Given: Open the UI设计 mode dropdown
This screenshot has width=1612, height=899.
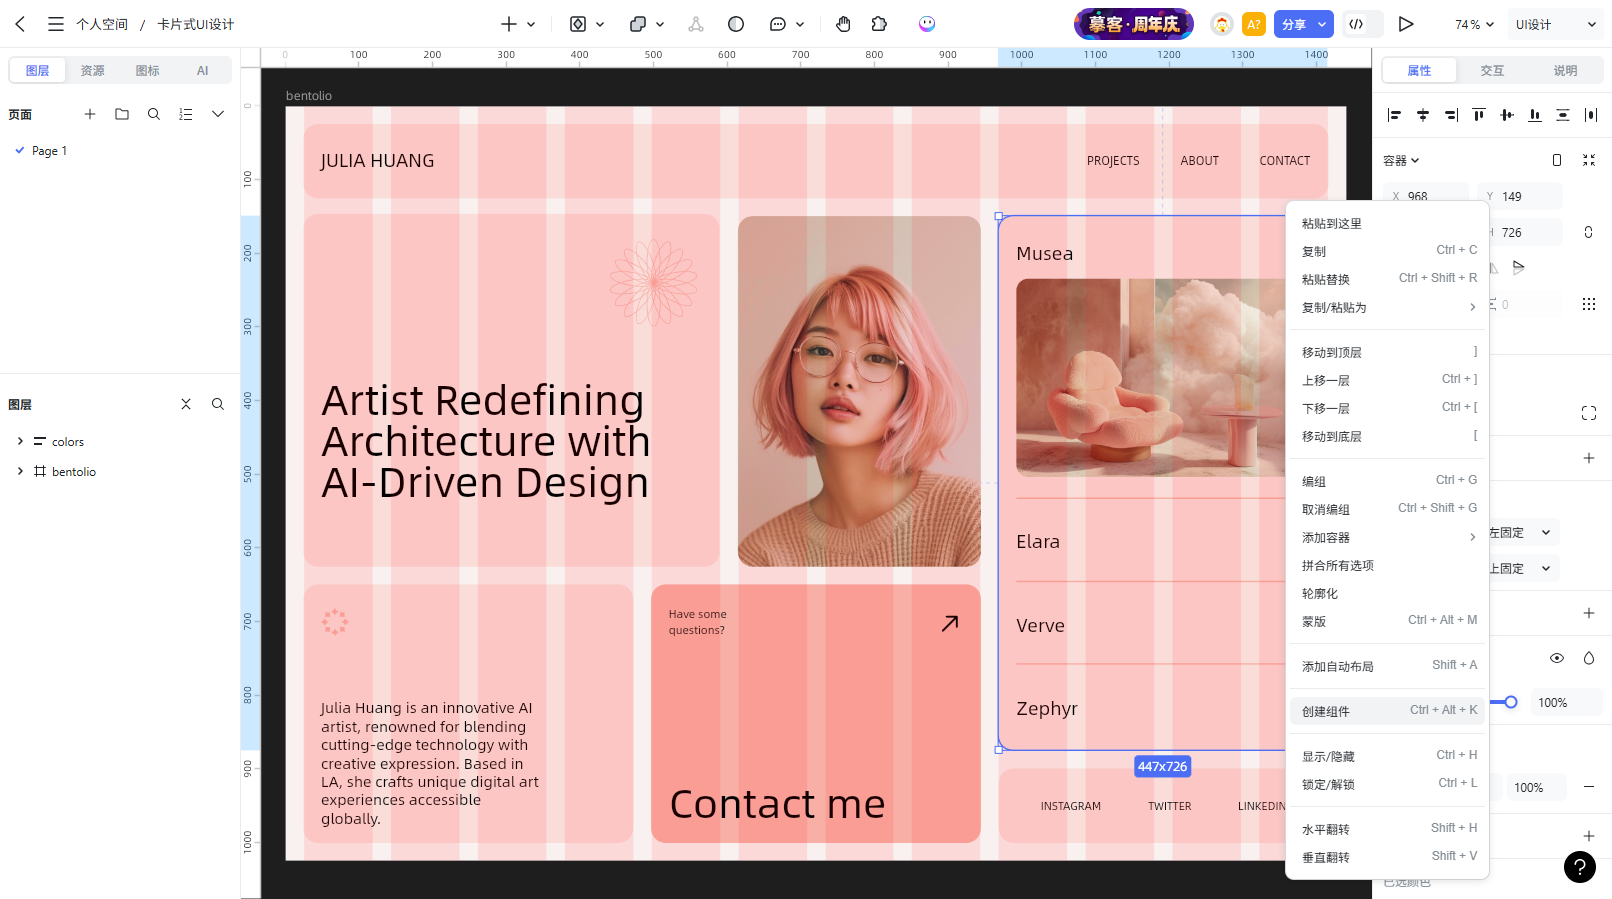Looking at the screenshot, I should click(x=1556, y=24).
